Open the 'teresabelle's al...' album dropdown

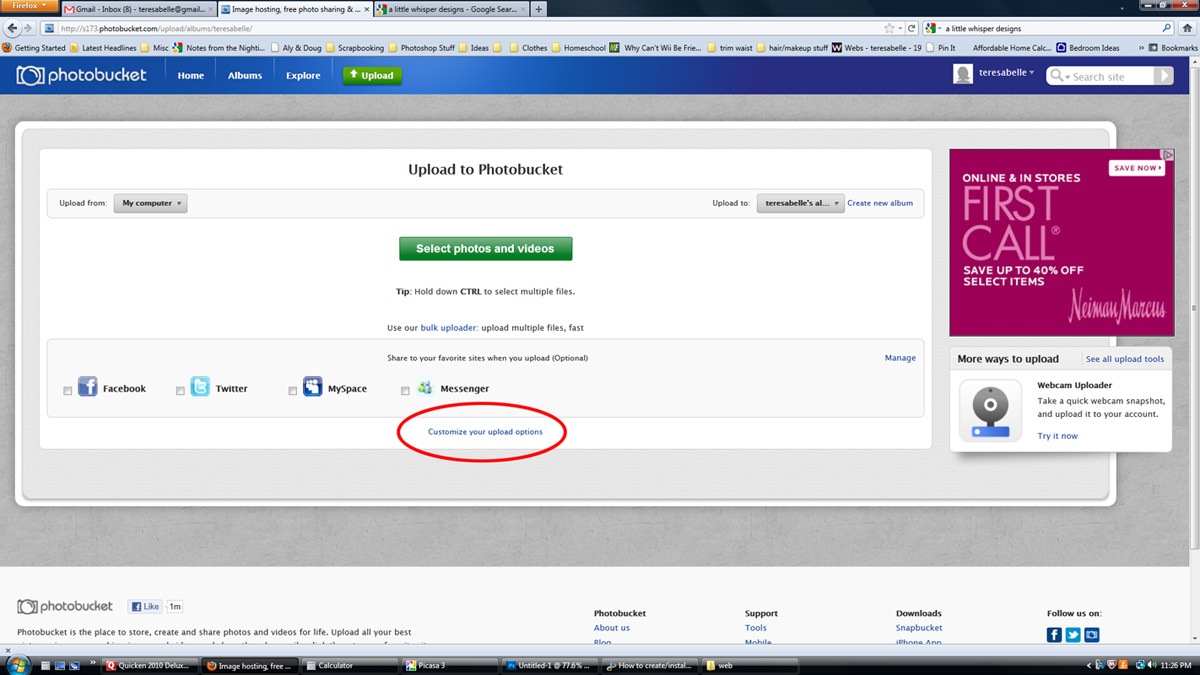click(x=800, y=203)
